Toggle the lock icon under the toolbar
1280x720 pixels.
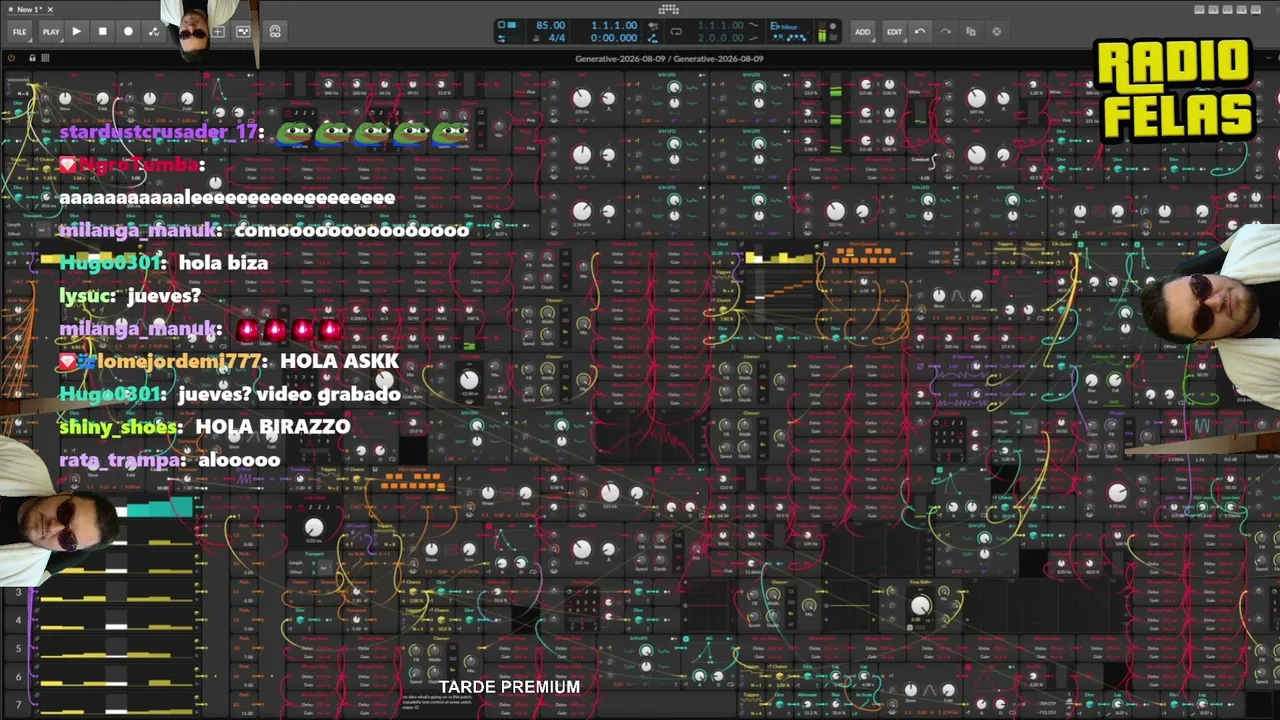32,58
